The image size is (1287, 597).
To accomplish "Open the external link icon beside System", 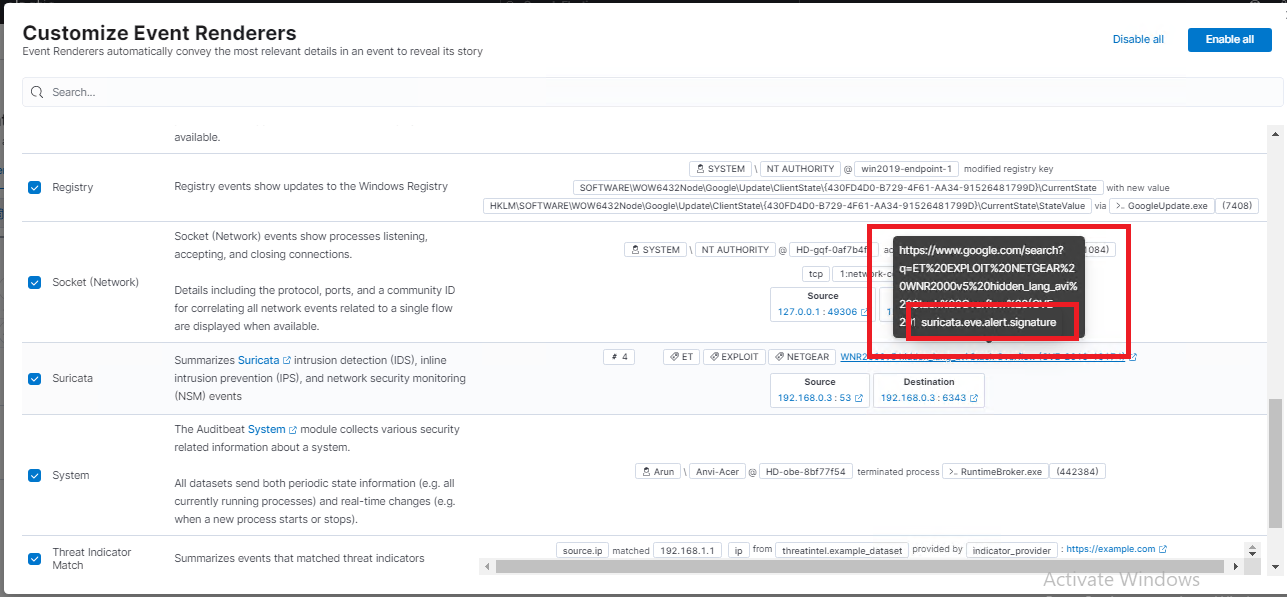I will click(293, 429).
